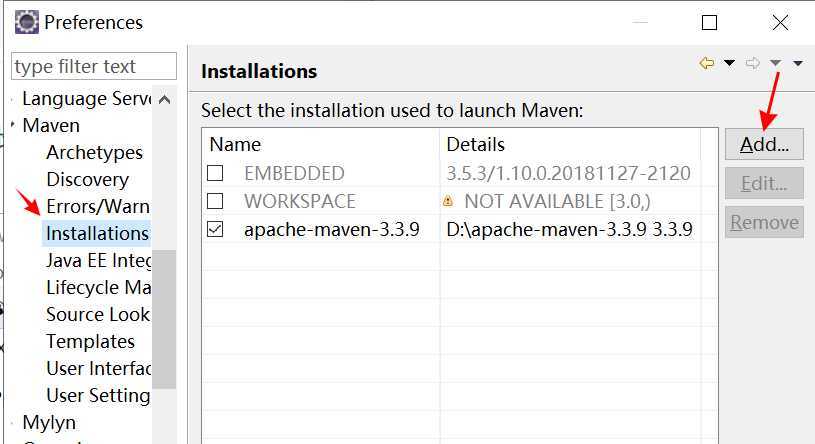Viewport: 815px width, 444px height.
Task: Click the tree scroll-up arrow
Action: coord(165,99)
